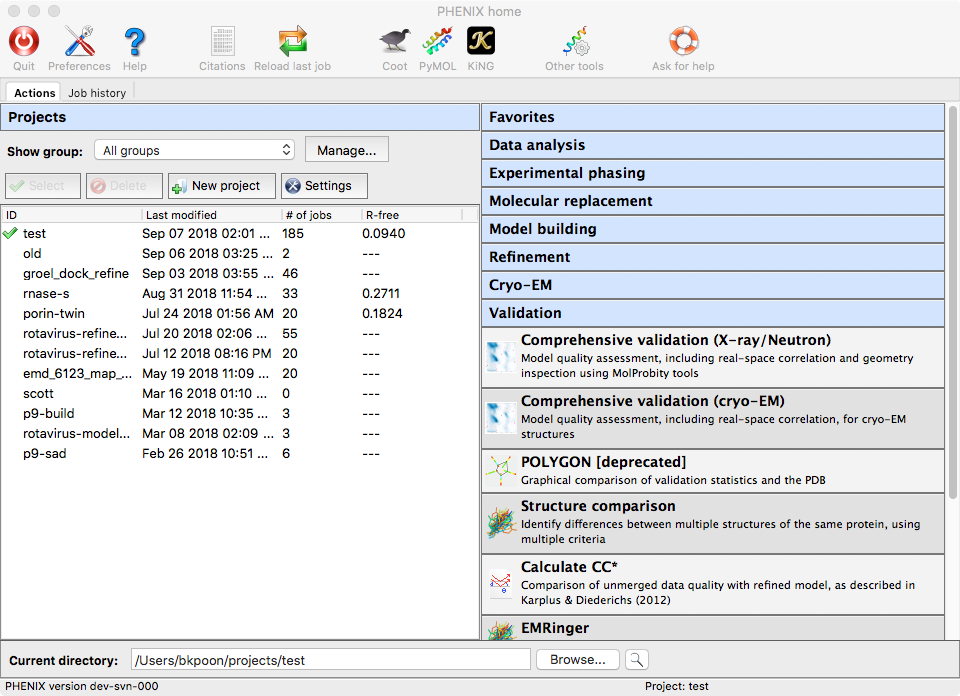Launch PyMOL viewer icon
Viewport: 960px width, 696px height.
coord(437,42)
